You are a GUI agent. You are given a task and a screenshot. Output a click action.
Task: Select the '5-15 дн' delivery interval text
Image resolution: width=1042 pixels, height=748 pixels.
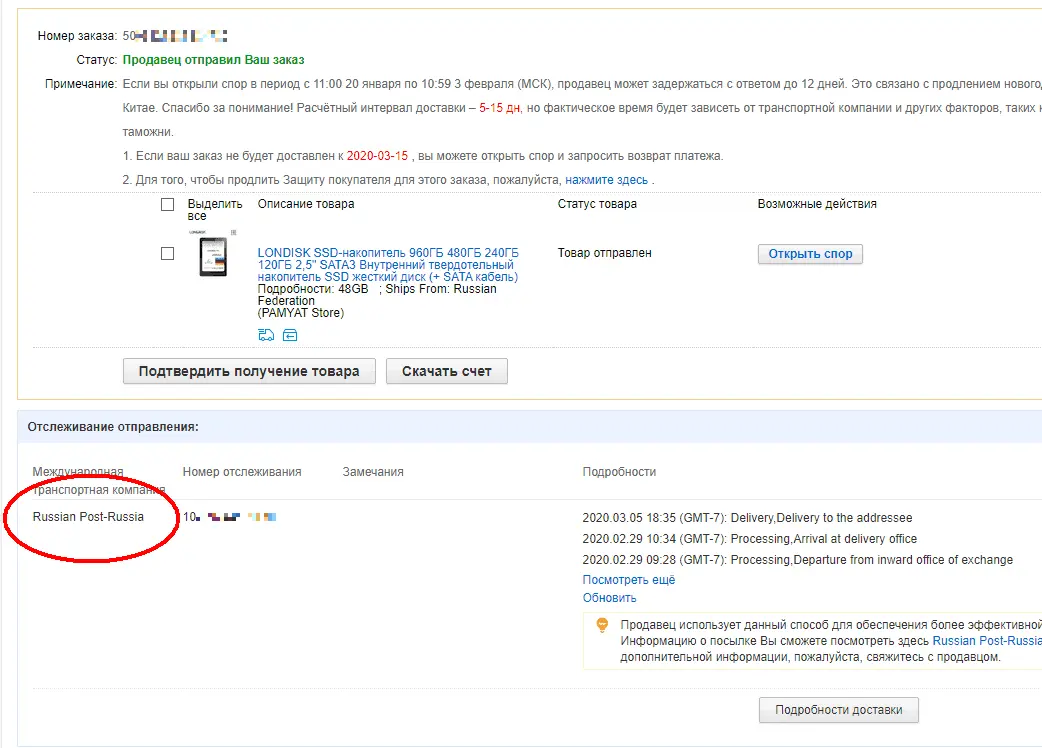pos(500,108)
